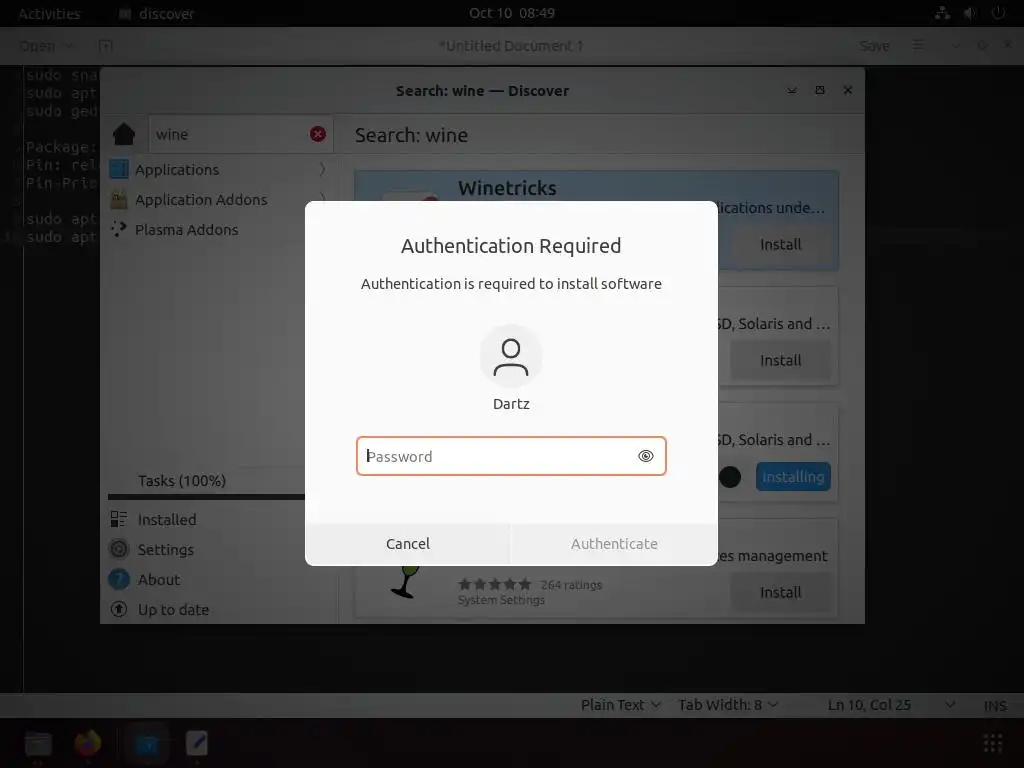Click the Password input field
Image resolution: width=1024 pixels, height=768 pixels.
511,456
